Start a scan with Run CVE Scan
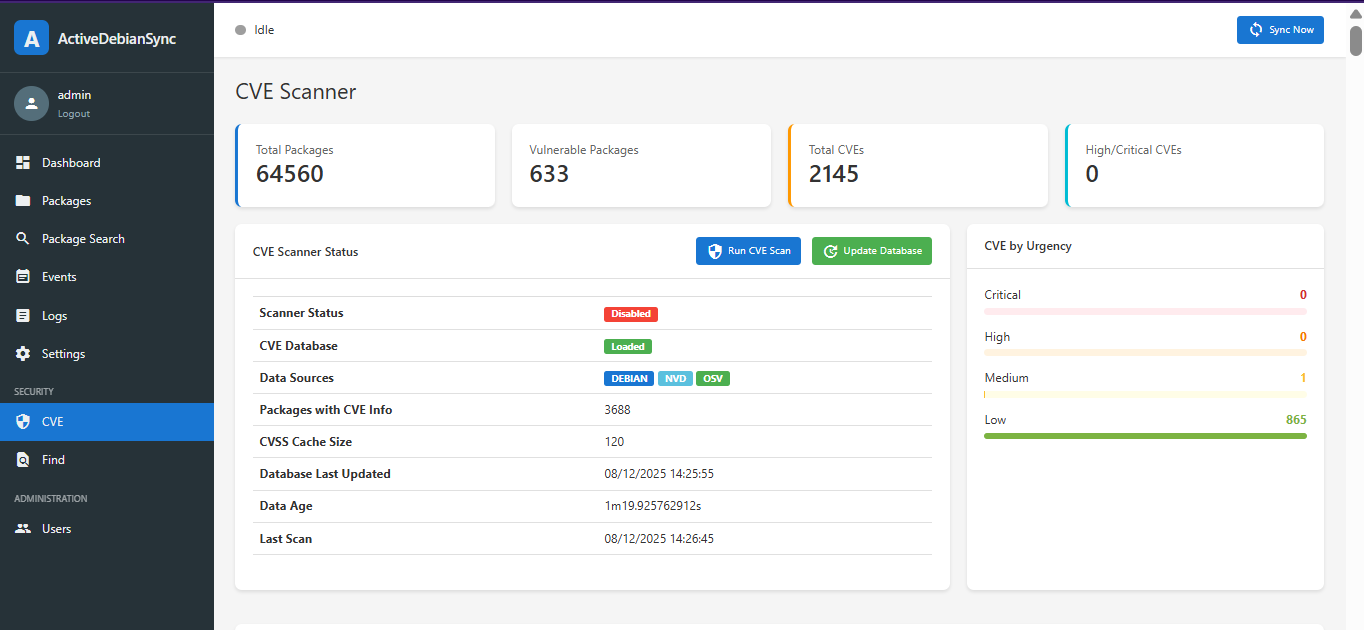This screenshot has width=1364, height=630. pos(748,251)
